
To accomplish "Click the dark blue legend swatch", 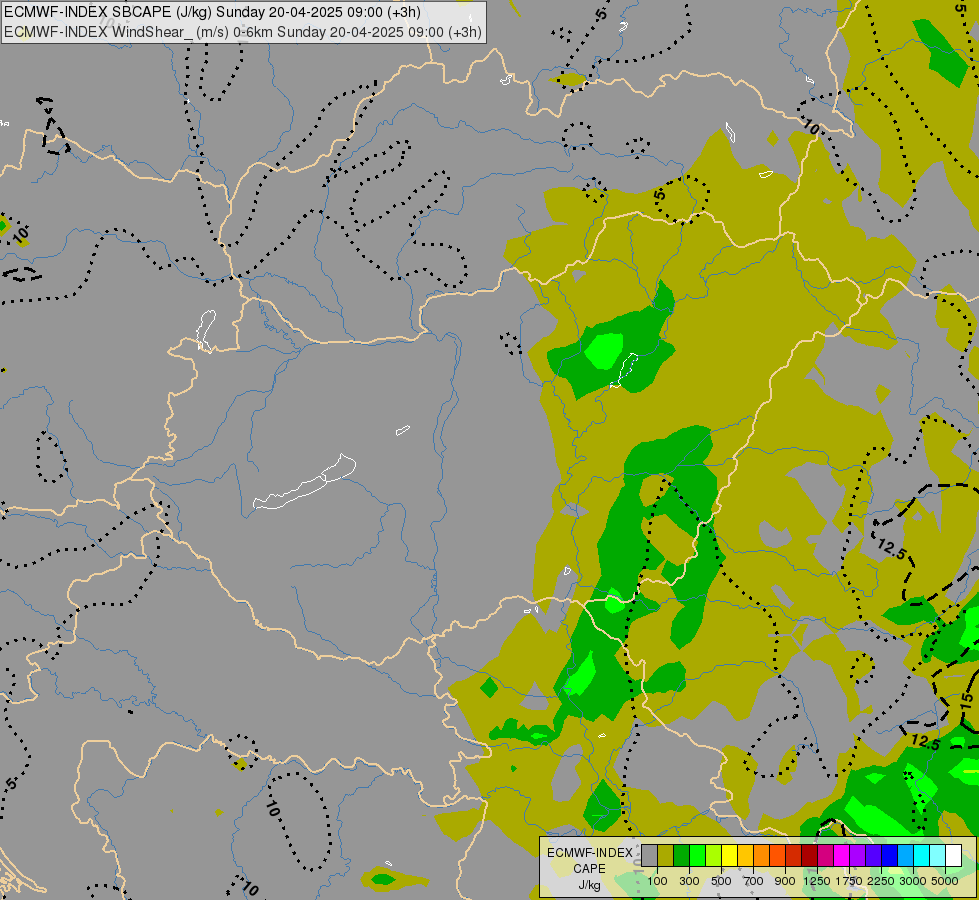I will coord(889,856).
